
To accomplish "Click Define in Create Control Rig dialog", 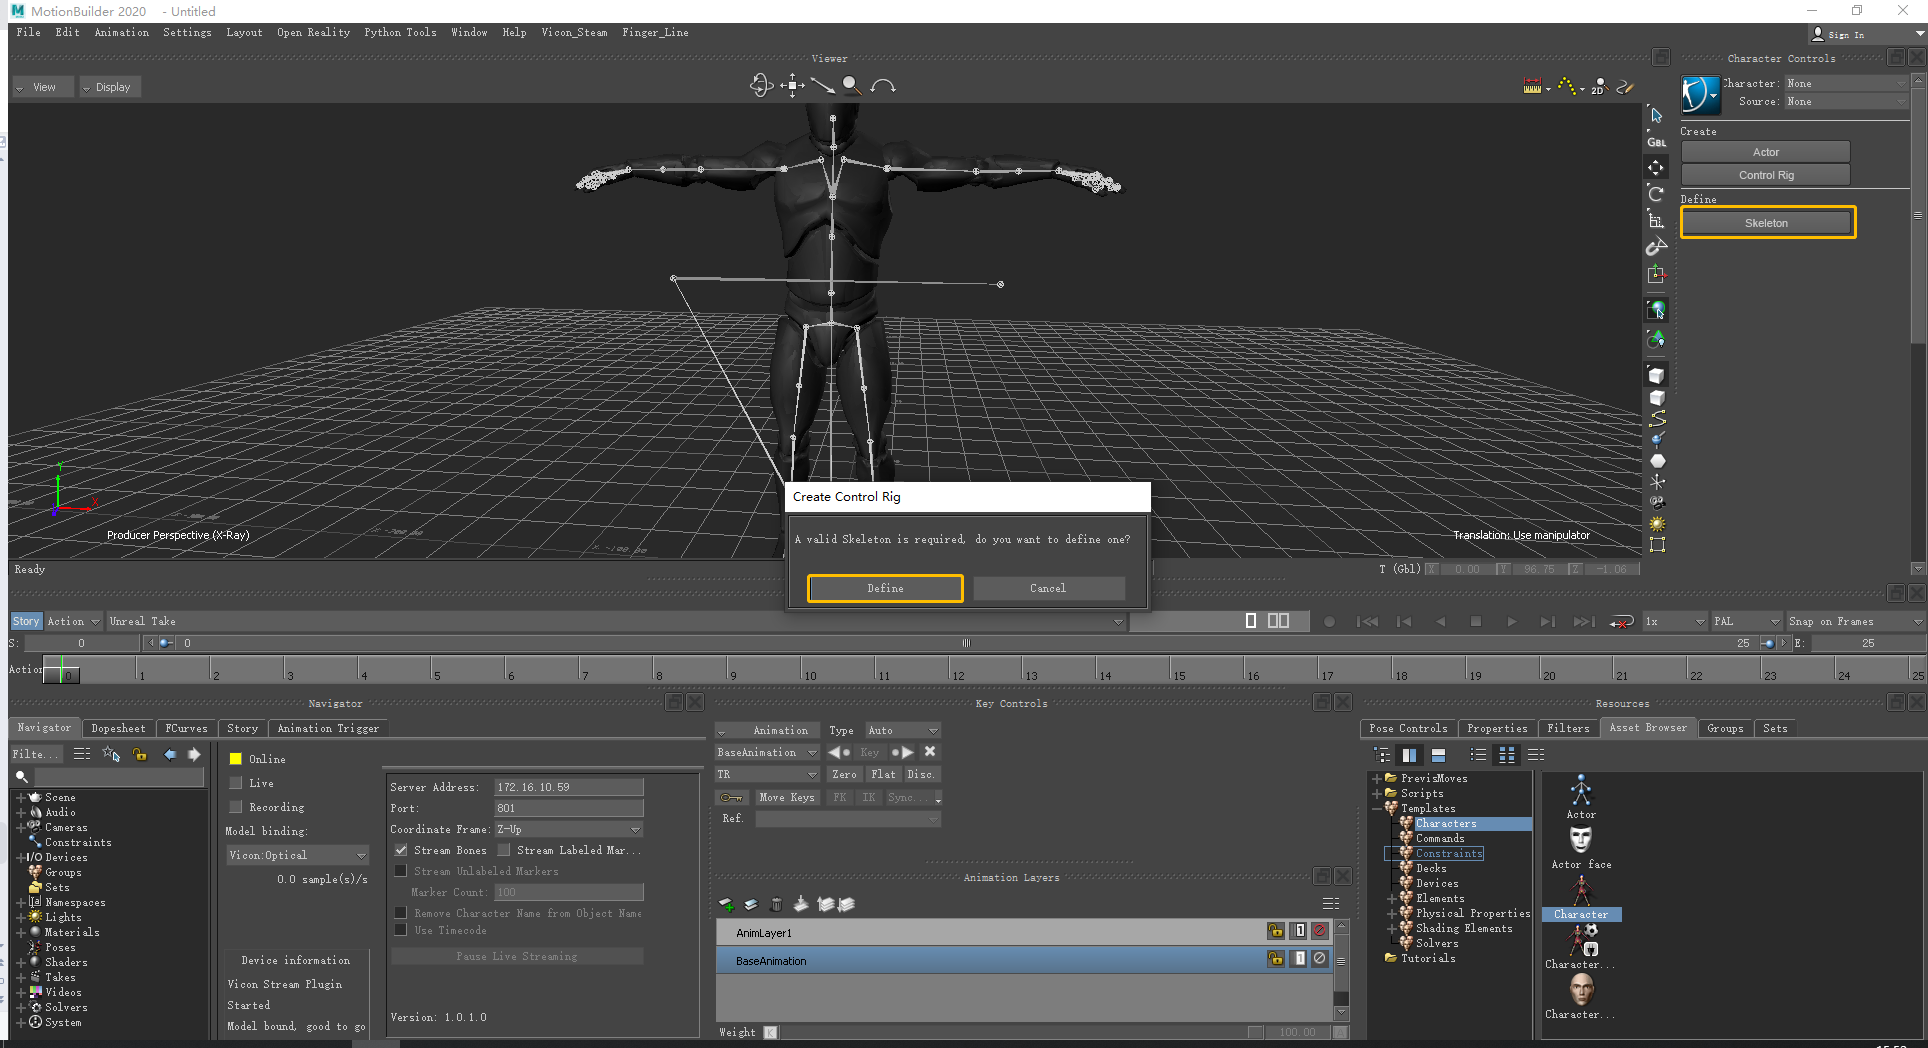I will coord(885,589).
